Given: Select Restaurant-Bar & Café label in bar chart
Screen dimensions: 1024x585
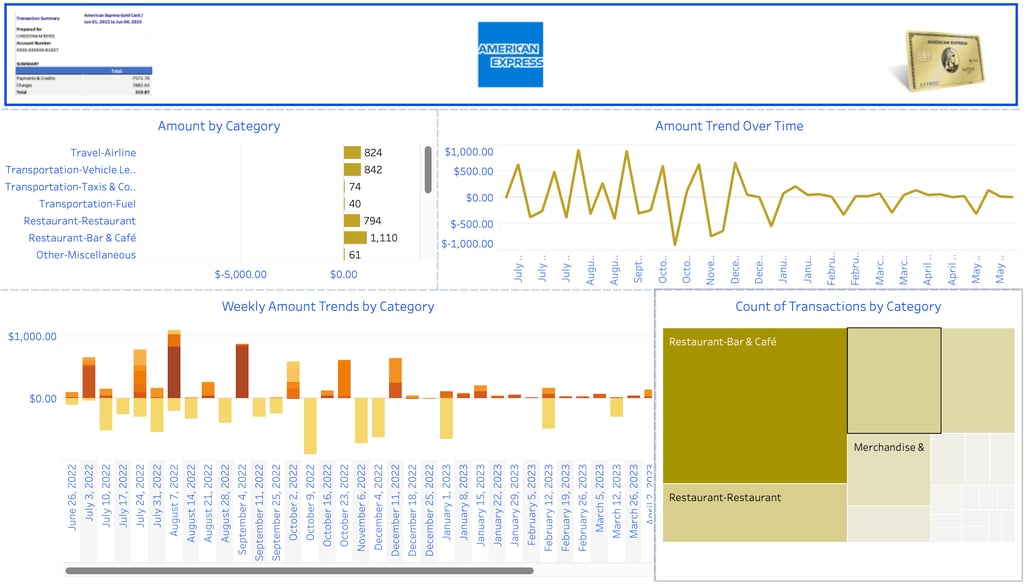Looking at the screenshot, I should pyautogui.click(x=82, y=238).
